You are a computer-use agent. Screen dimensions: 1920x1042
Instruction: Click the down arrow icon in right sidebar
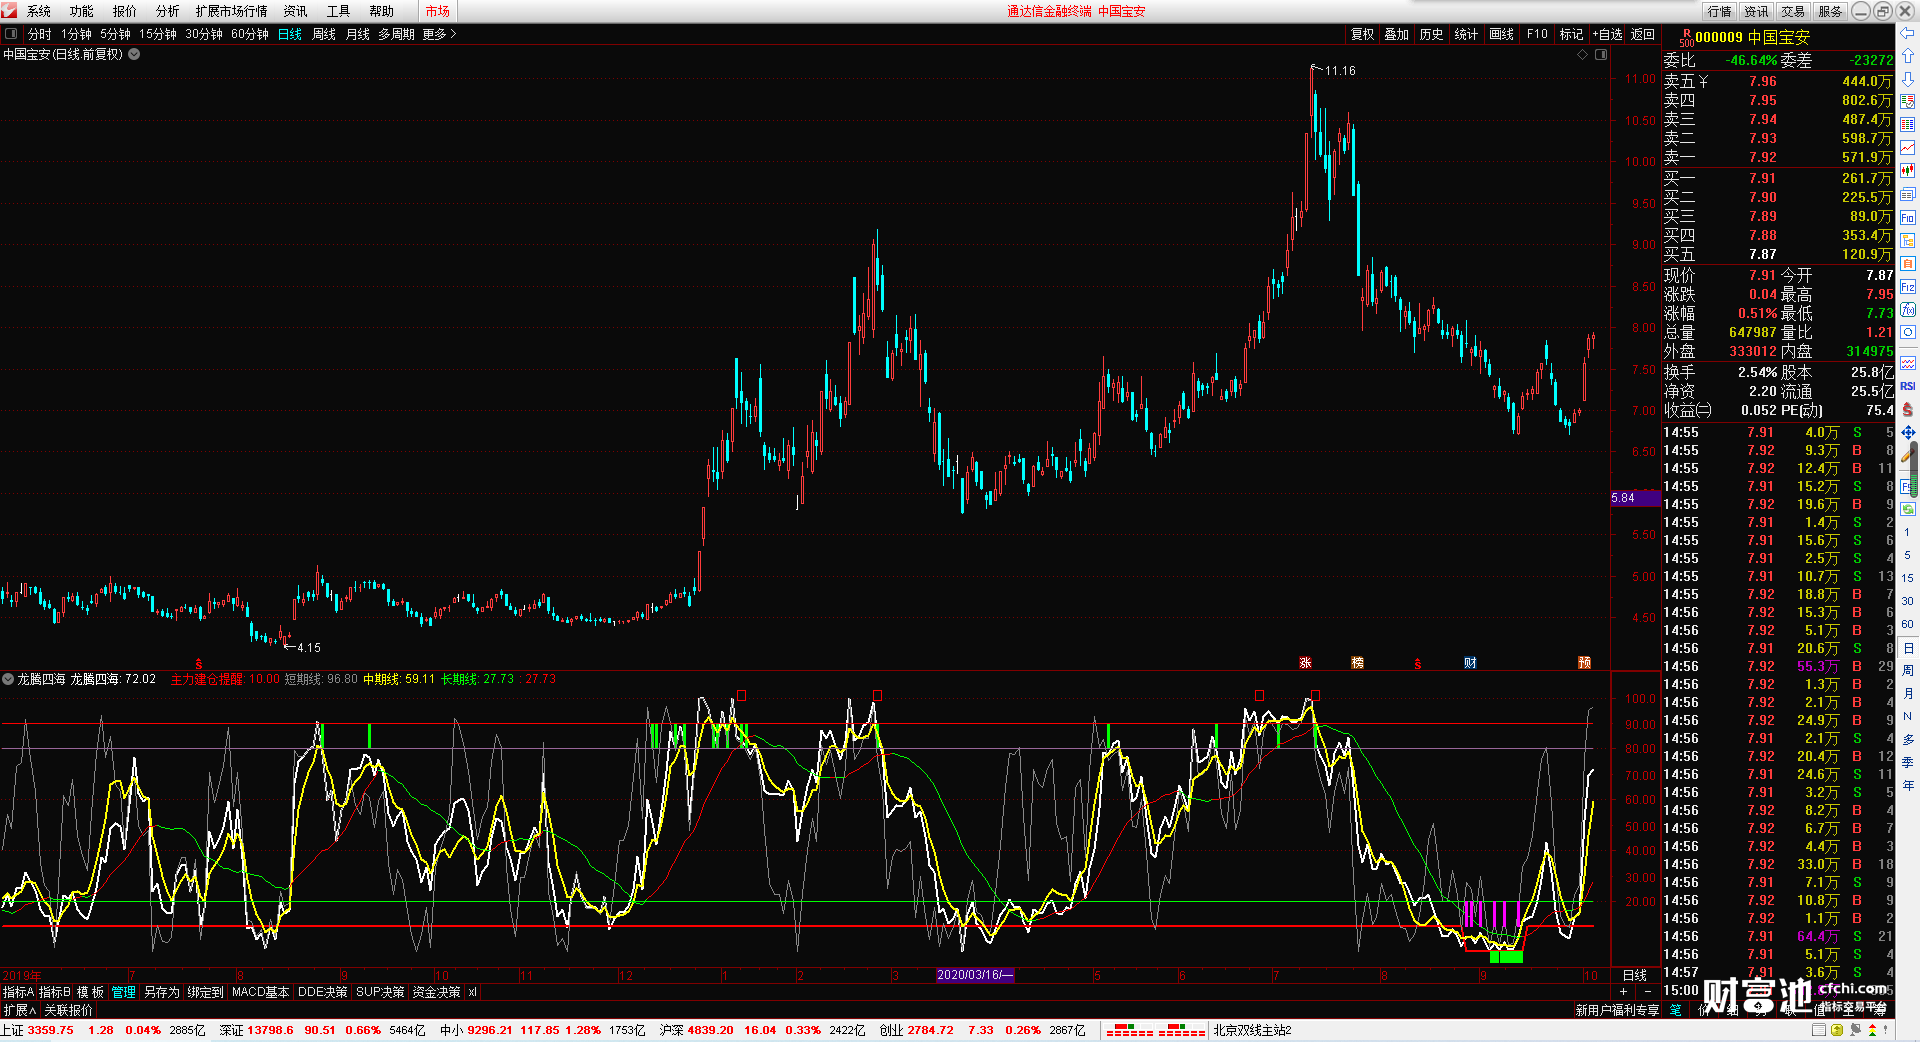point(1907,79)
